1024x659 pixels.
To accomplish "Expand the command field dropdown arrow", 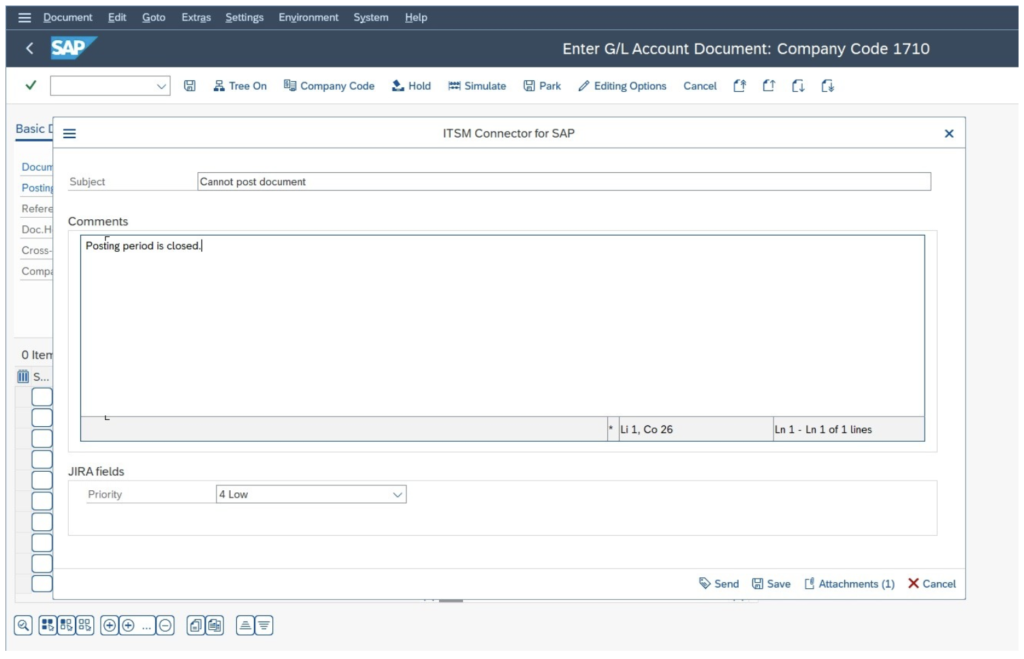I will click(161, 86).
